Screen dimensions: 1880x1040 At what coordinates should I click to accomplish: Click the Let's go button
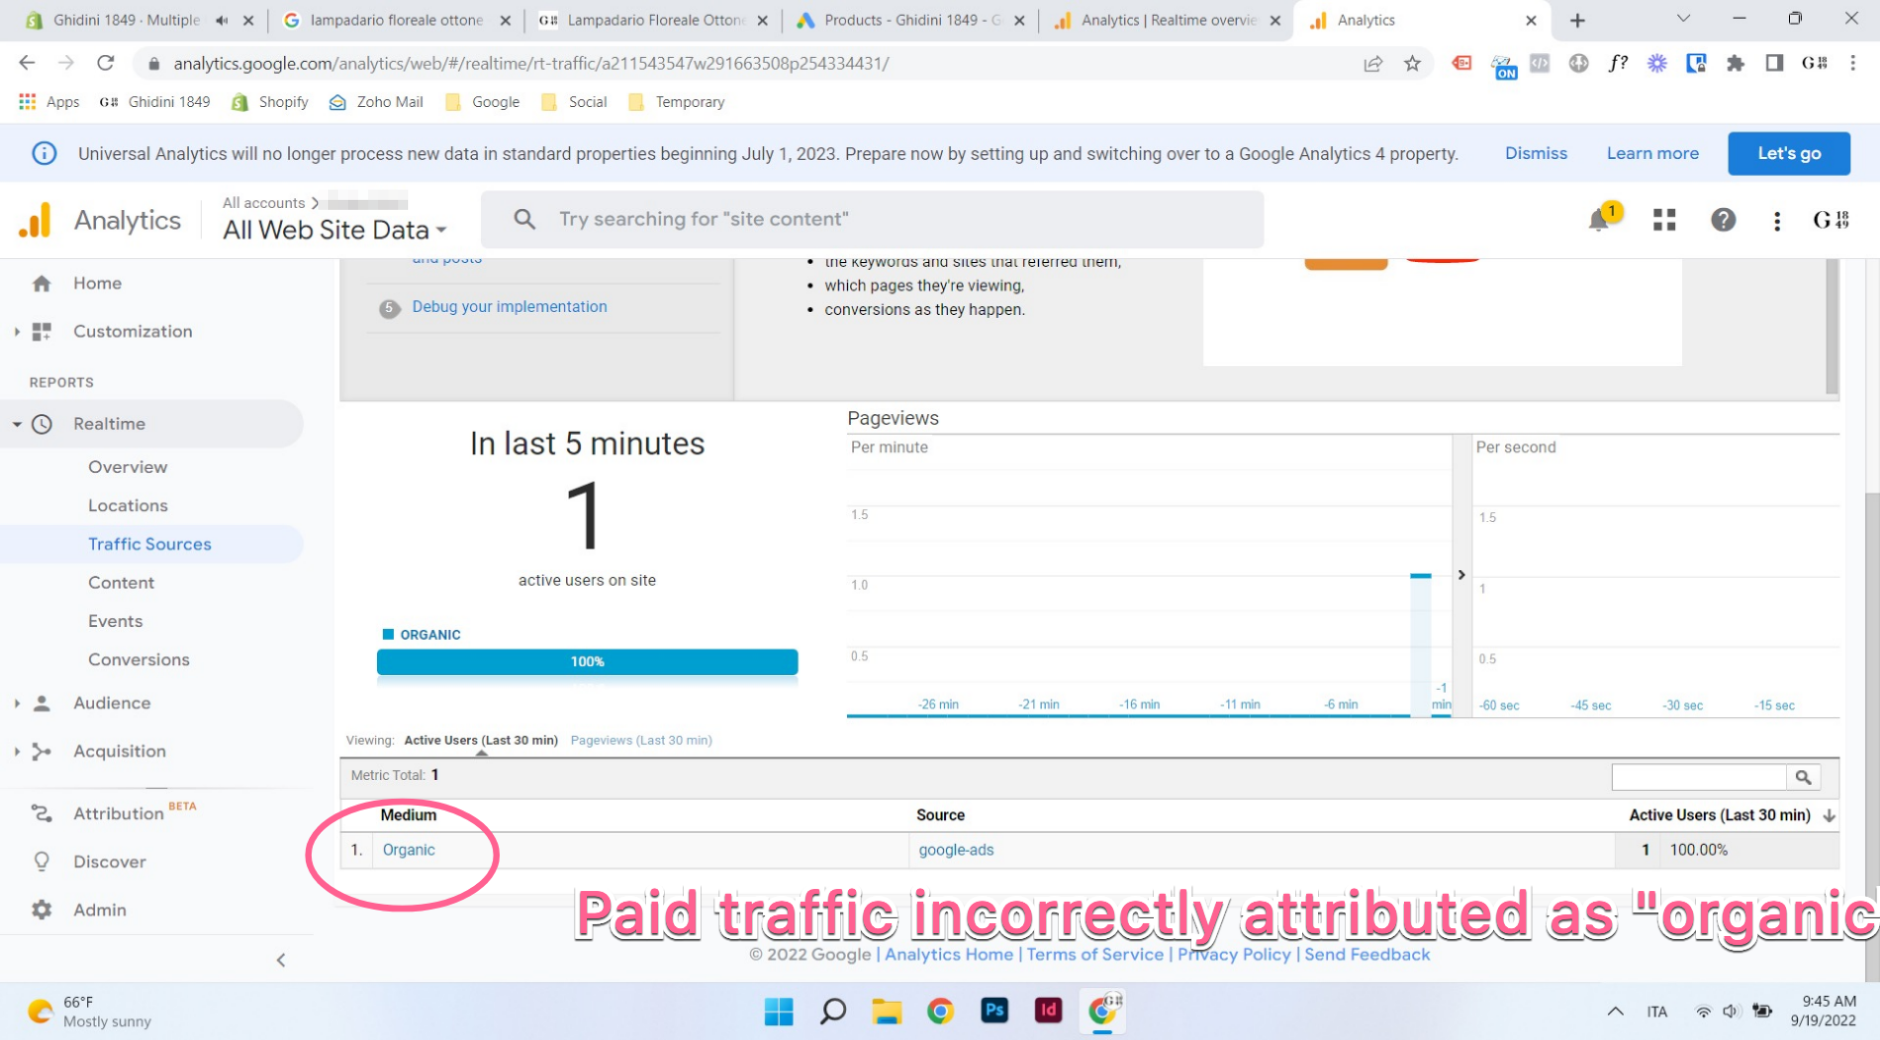(x=1789, y=153)
